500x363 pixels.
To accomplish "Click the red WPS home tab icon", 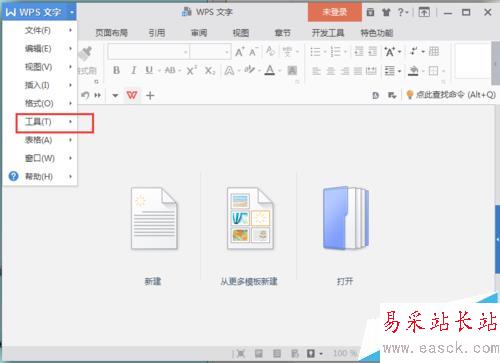I will point(132,96).
